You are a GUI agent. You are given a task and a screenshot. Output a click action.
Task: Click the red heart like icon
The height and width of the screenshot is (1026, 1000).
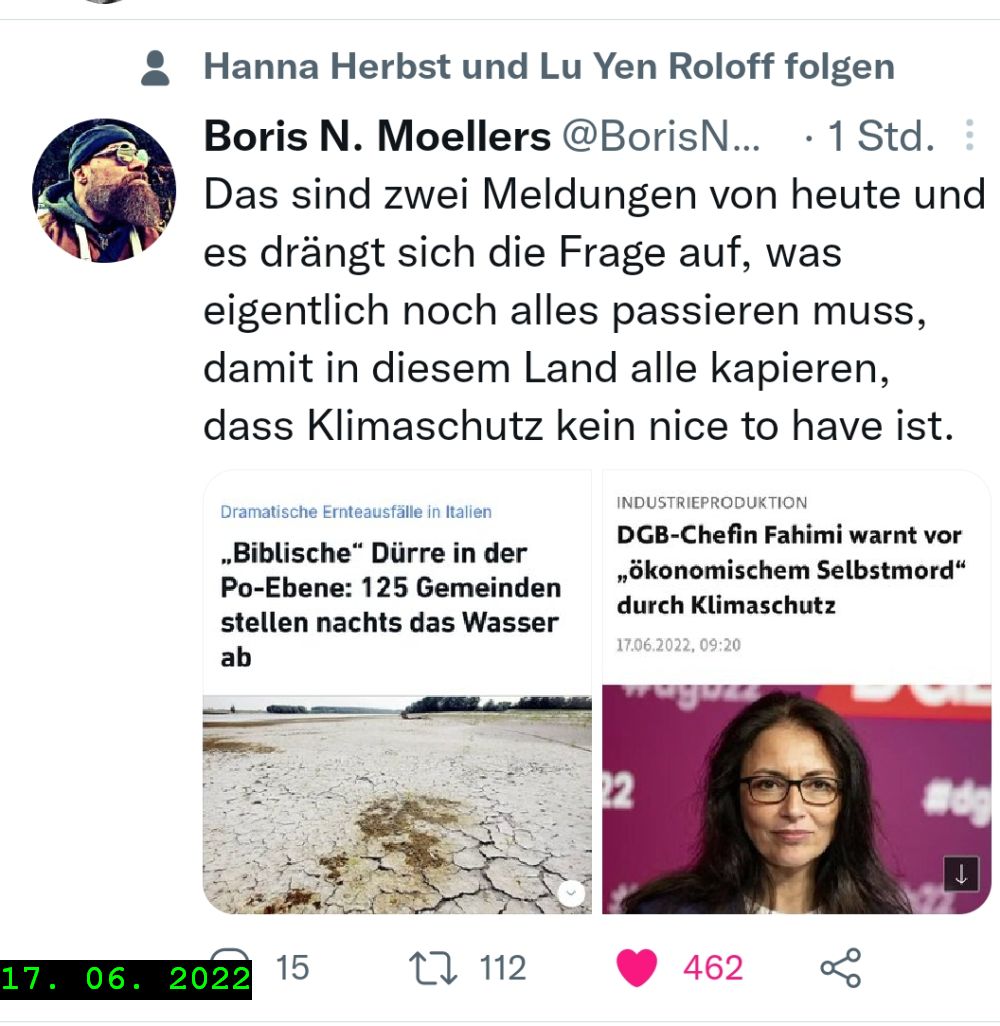pyautogui.click(x=636, y=967)
